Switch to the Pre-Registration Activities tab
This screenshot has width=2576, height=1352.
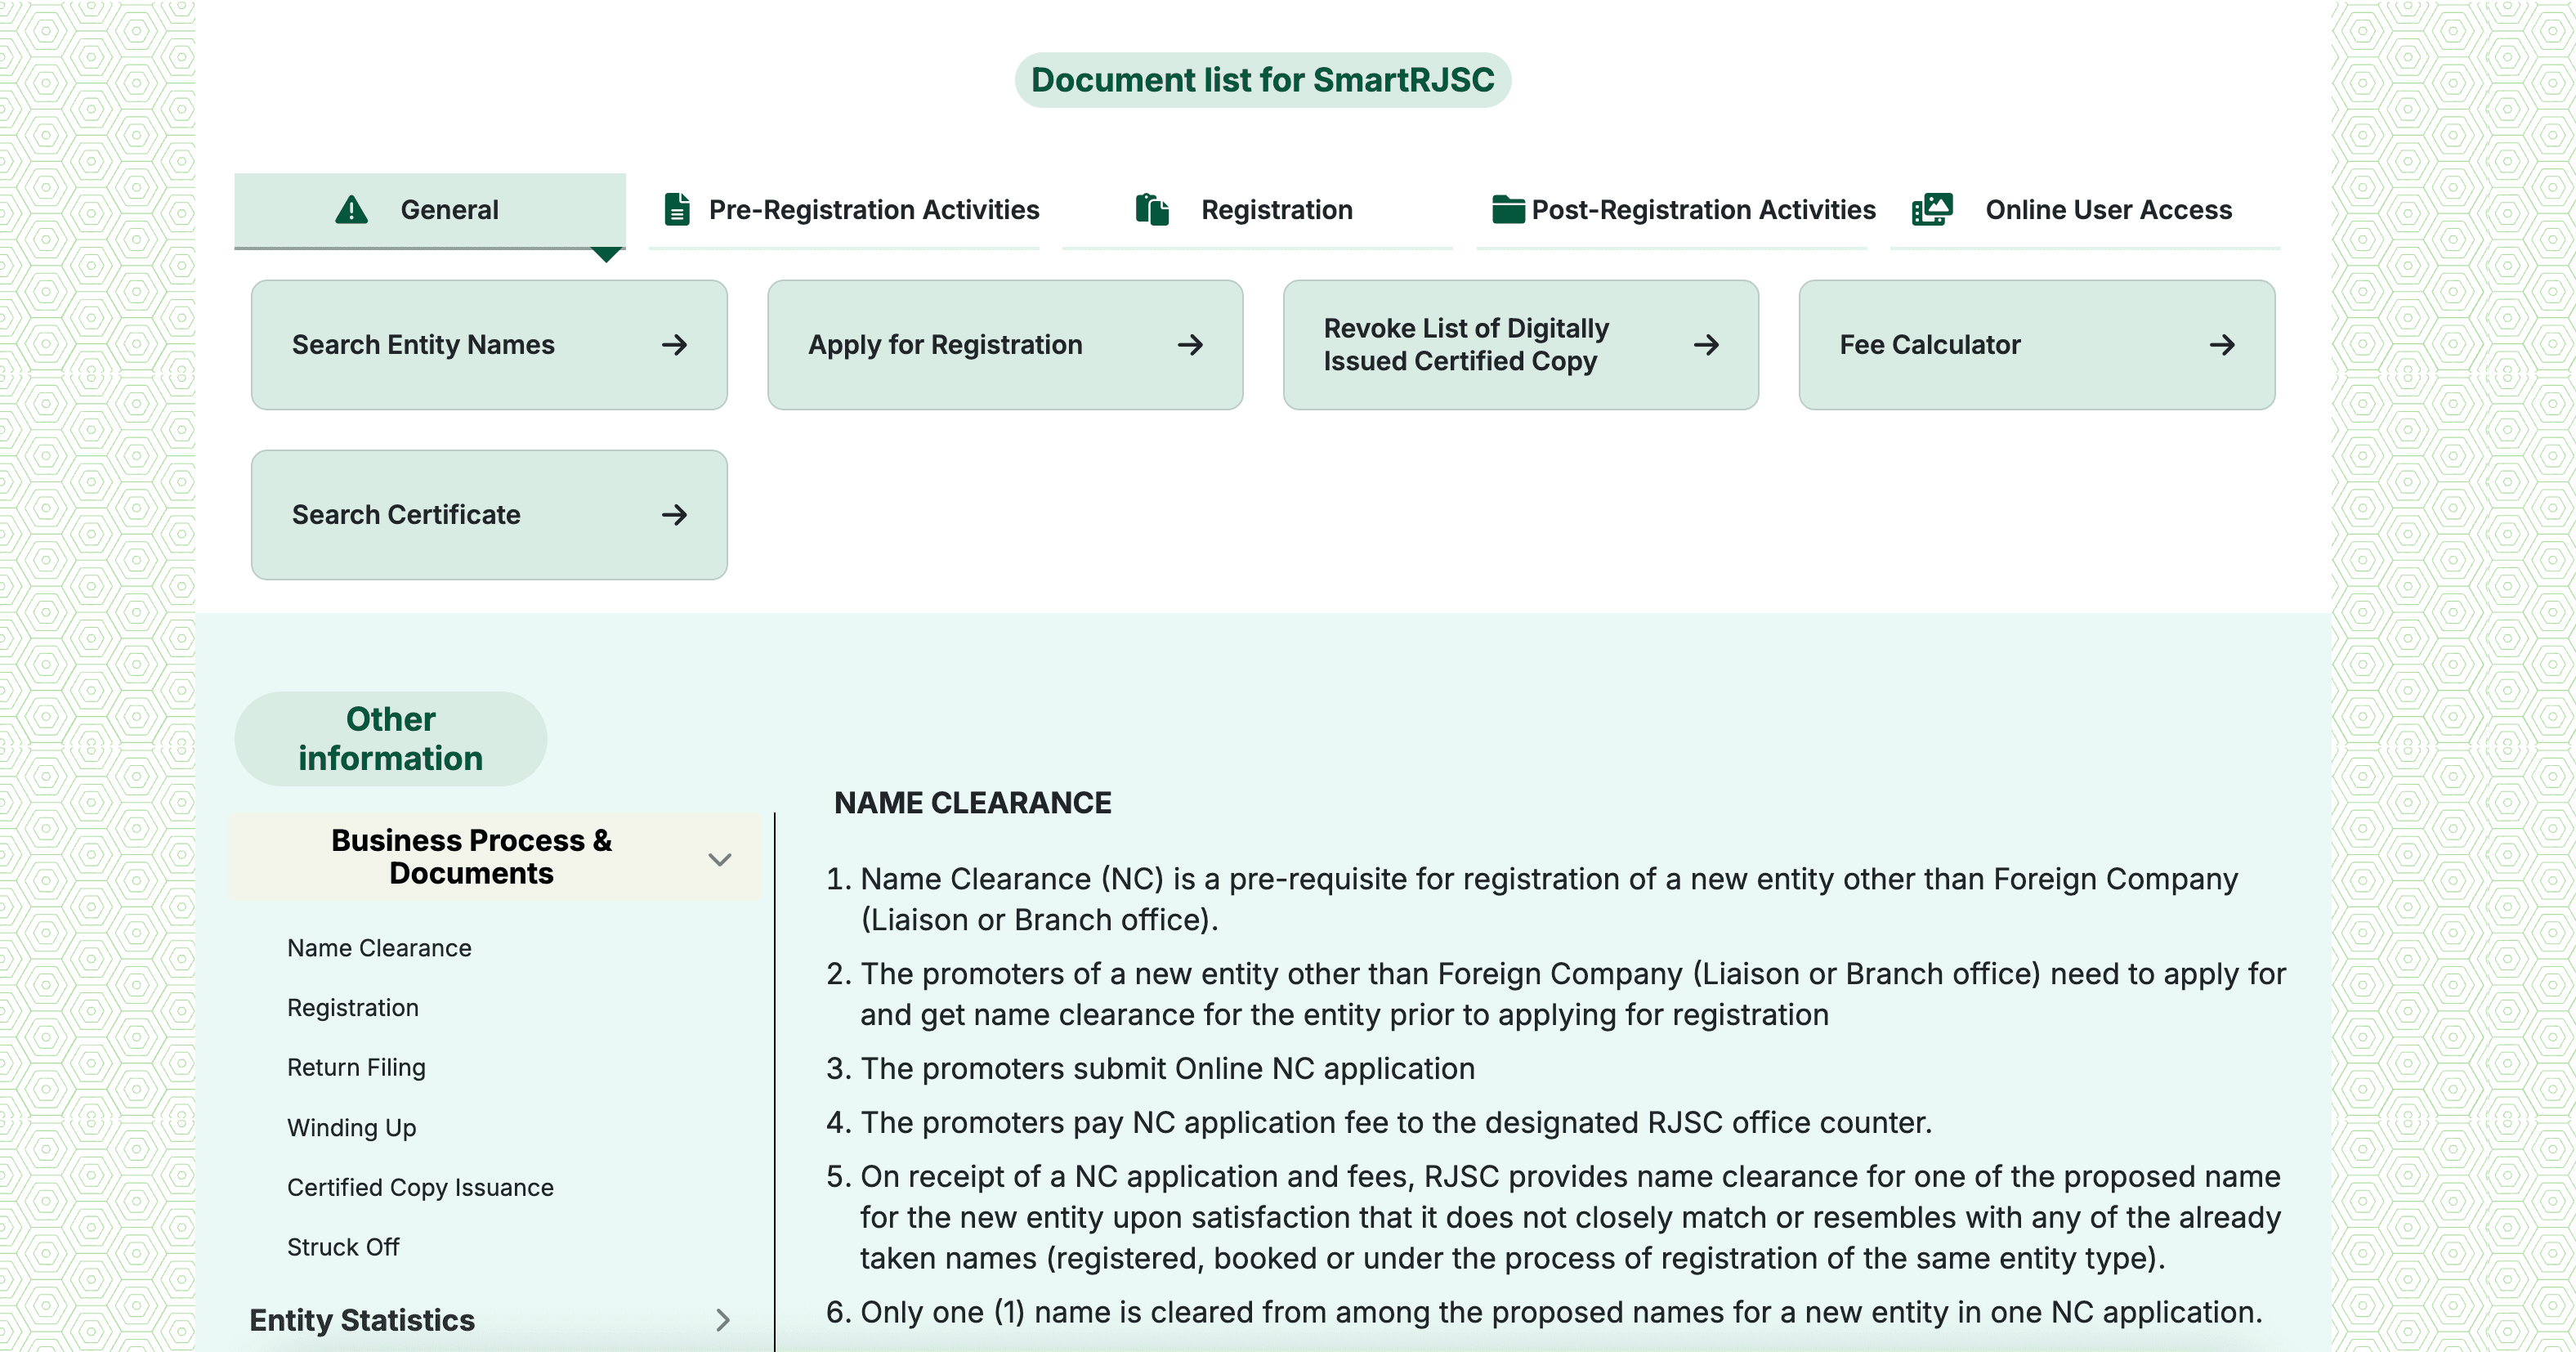[x=873, y=209]
